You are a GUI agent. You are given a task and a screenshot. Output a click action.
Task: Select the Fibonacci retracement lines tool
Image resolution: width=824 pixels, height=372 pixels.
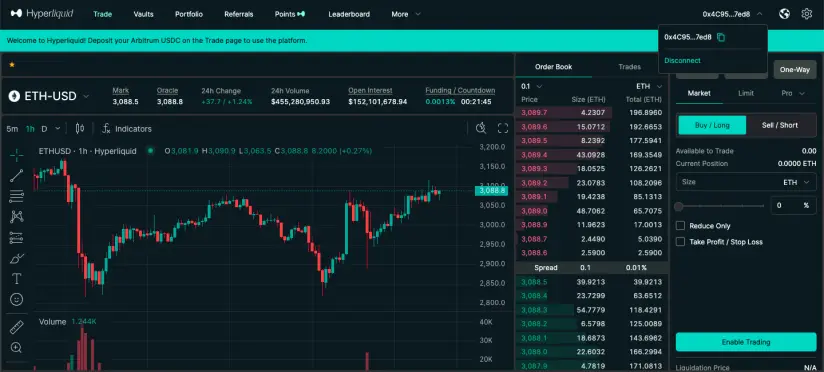pyautogui.click(x=17, y=197)
